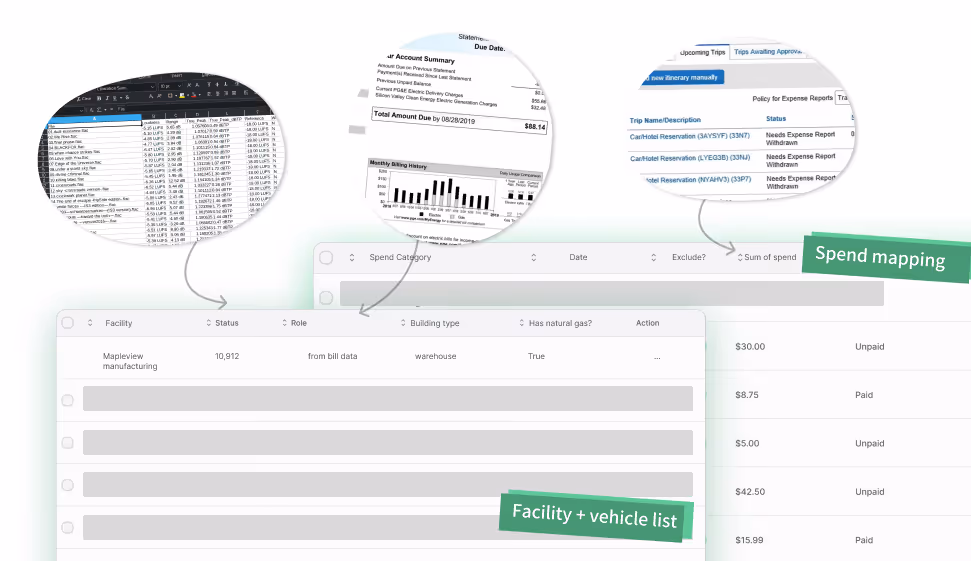Image resolution: width=971 pixels, height=561 pixels.
Task: Click Unpaid status beside $5.00
Action: [869, 443]
